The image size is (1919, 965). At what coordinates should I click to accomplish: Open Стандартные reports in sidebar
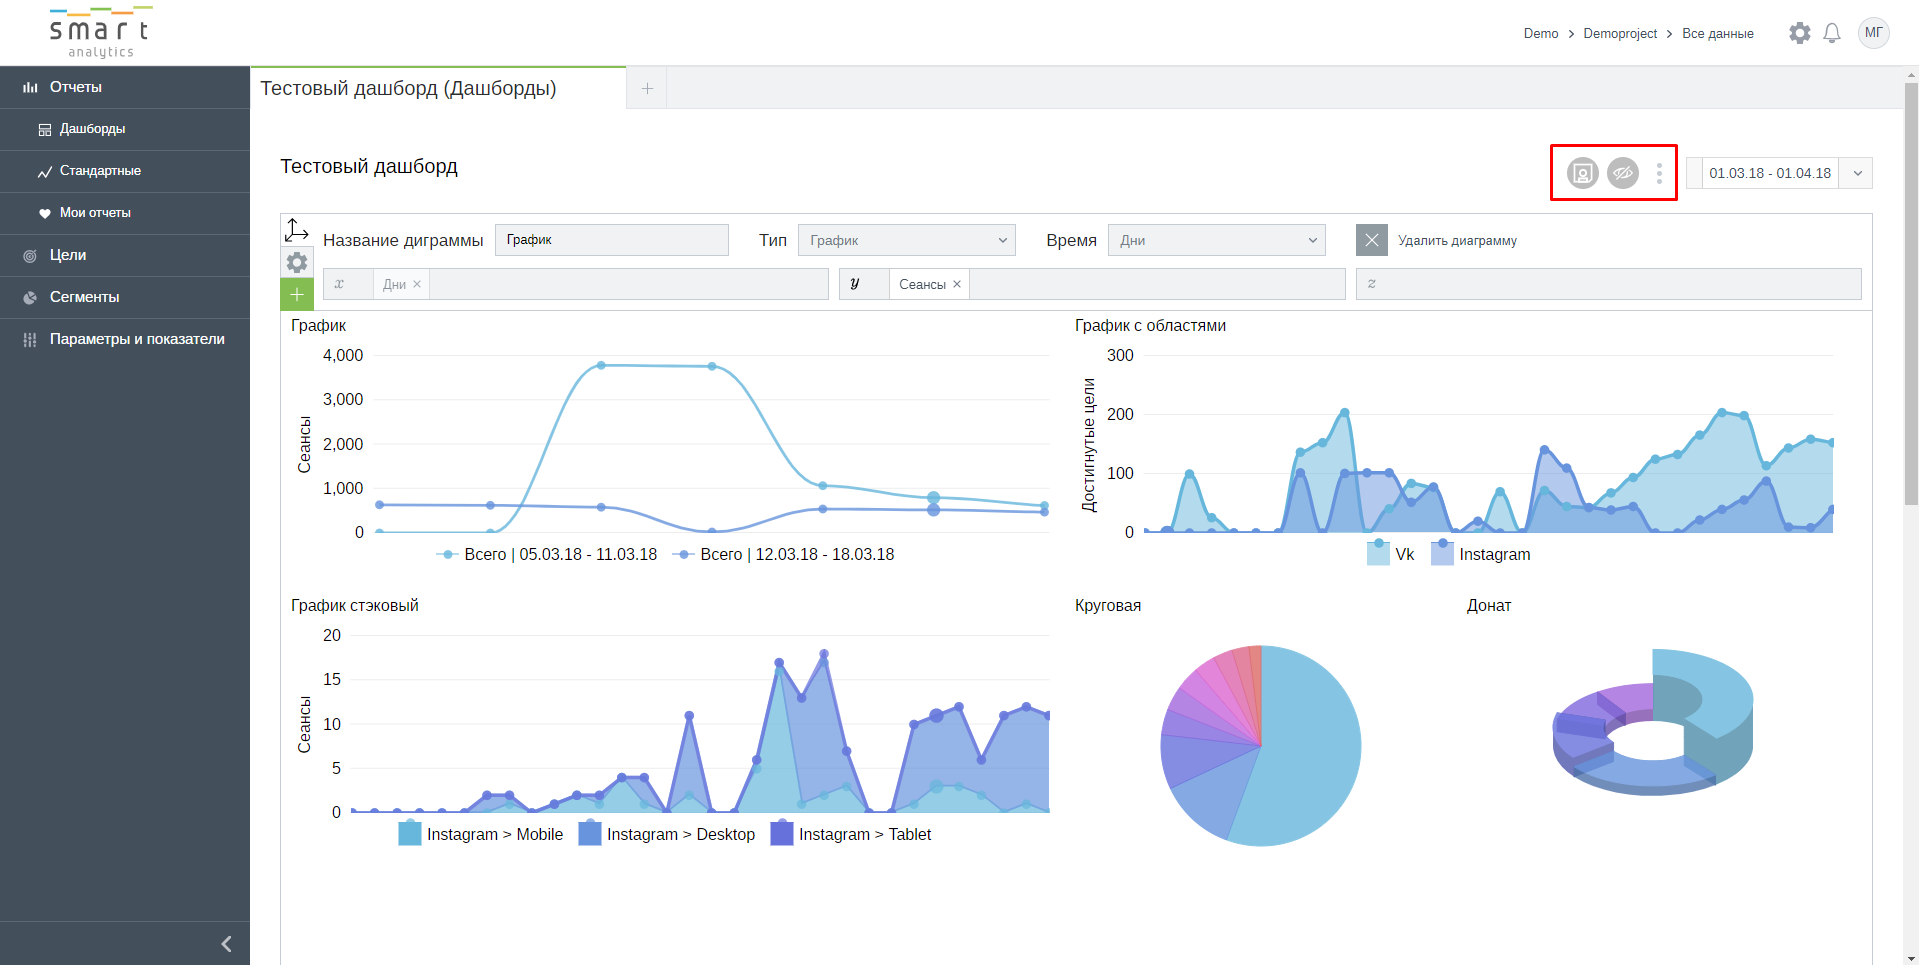125,171
